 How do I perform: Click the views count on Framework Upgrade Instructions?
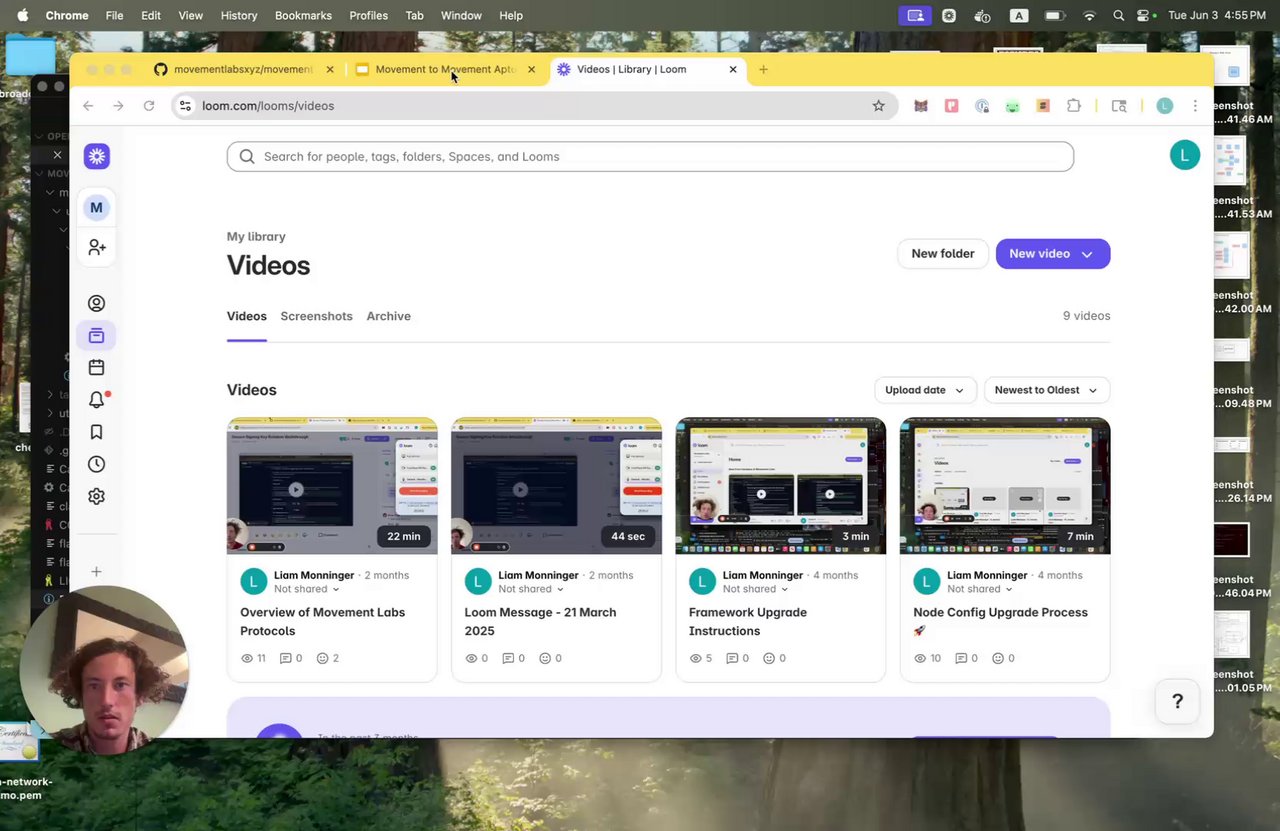(x=701, y=658)
